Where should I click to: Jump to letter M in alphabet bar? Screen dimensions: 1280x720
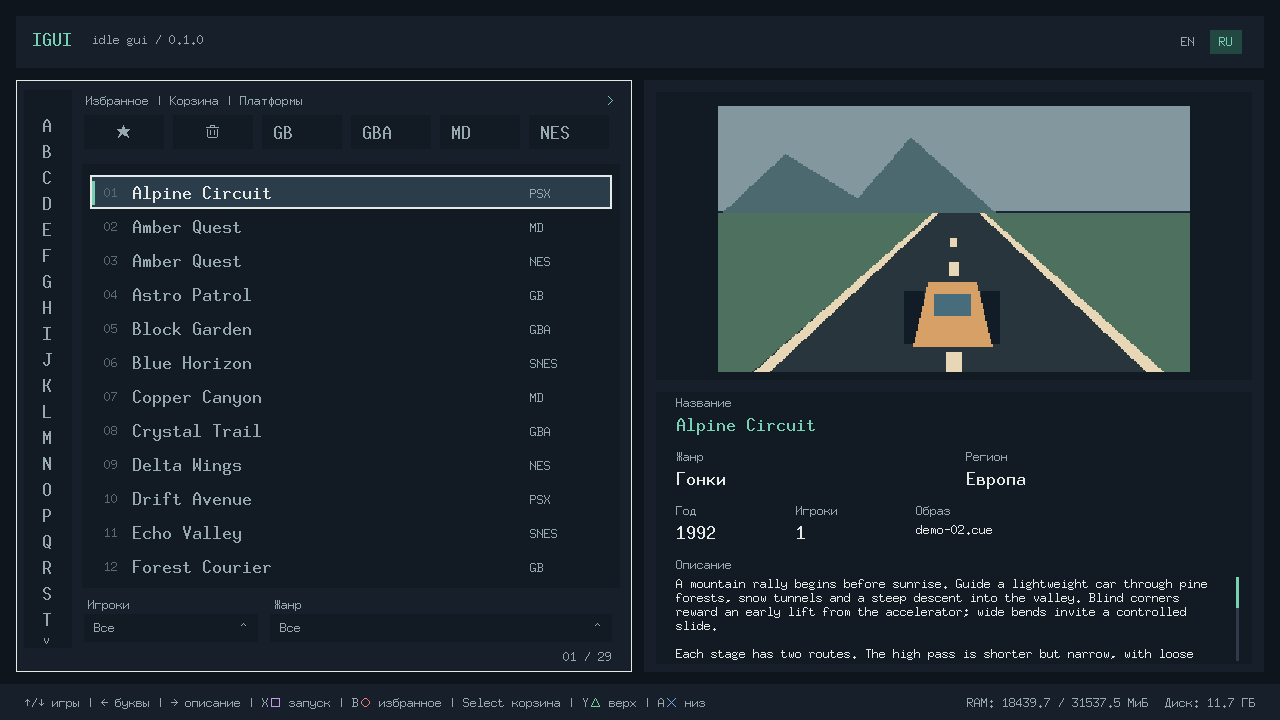pyautogui.click(x=46, y=438)
